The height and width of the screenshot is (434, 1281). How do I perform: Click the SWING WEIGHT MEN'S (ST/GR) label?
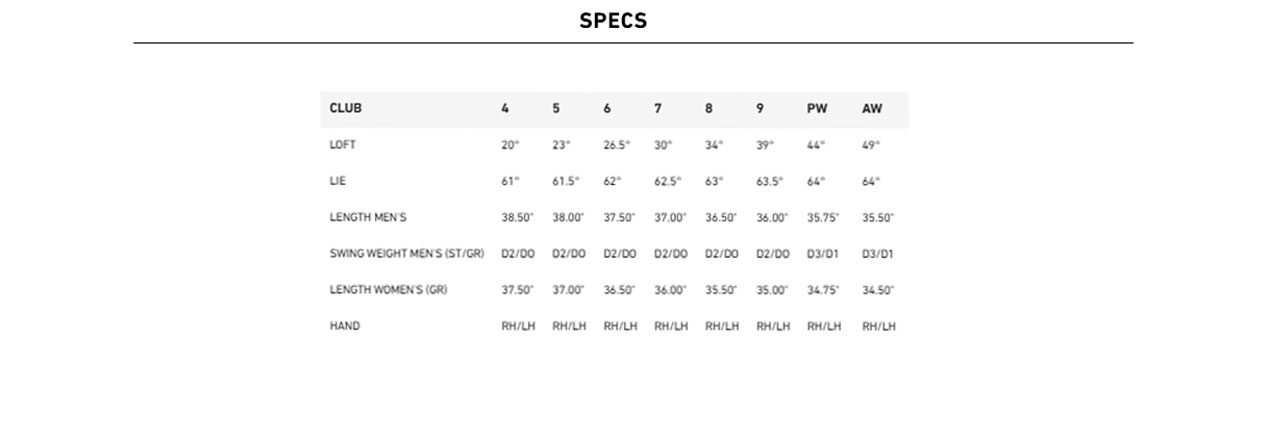407,254
